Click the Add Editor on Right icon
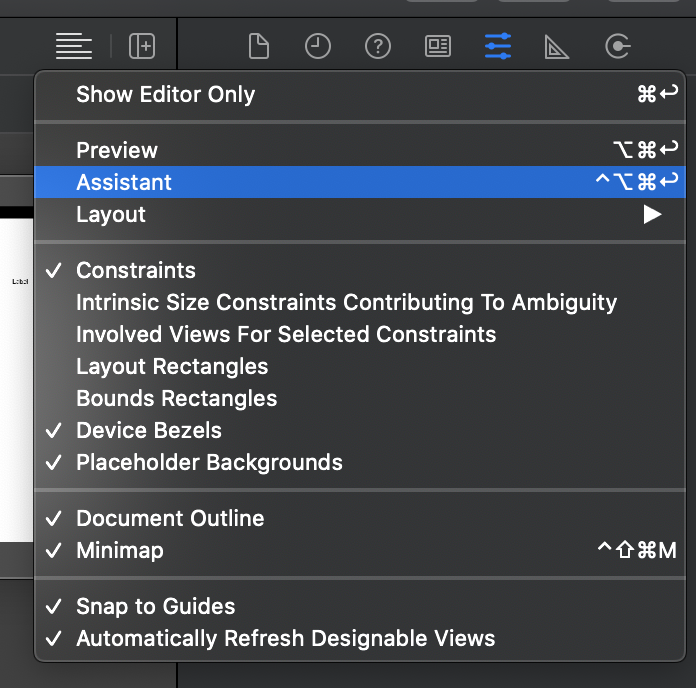Screen dimensions: 696x688 [143, 46]
